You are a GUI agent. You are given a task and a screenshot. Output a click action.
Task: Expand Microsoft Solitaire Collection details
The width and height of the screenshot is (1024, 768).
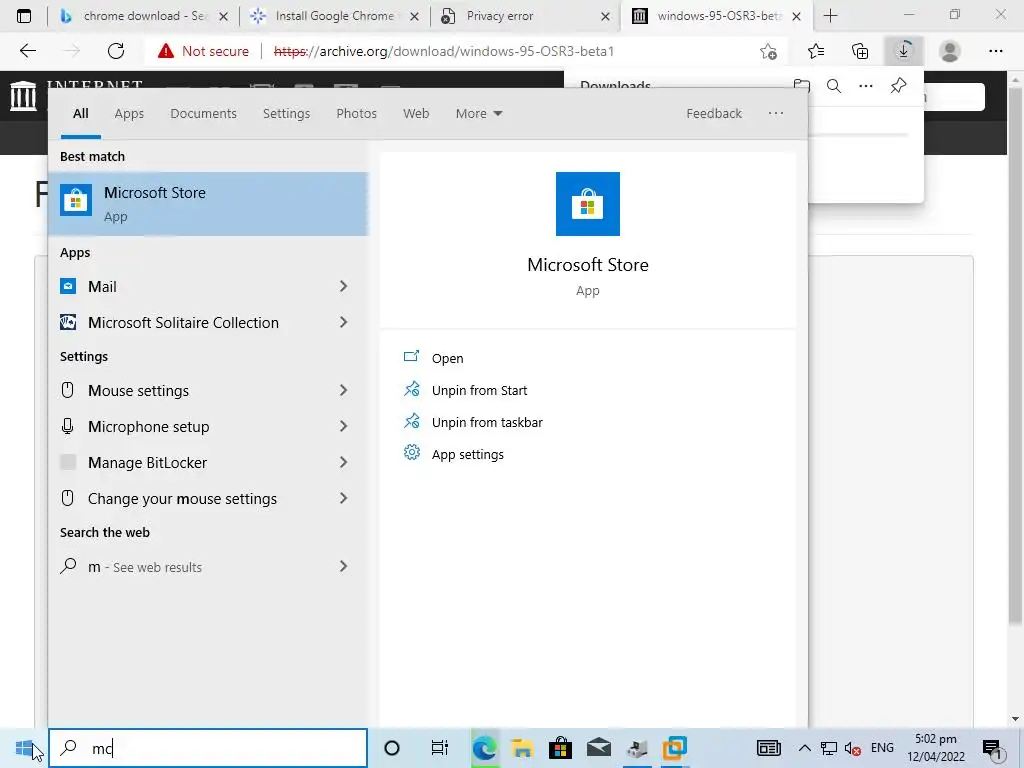[344, 322]
